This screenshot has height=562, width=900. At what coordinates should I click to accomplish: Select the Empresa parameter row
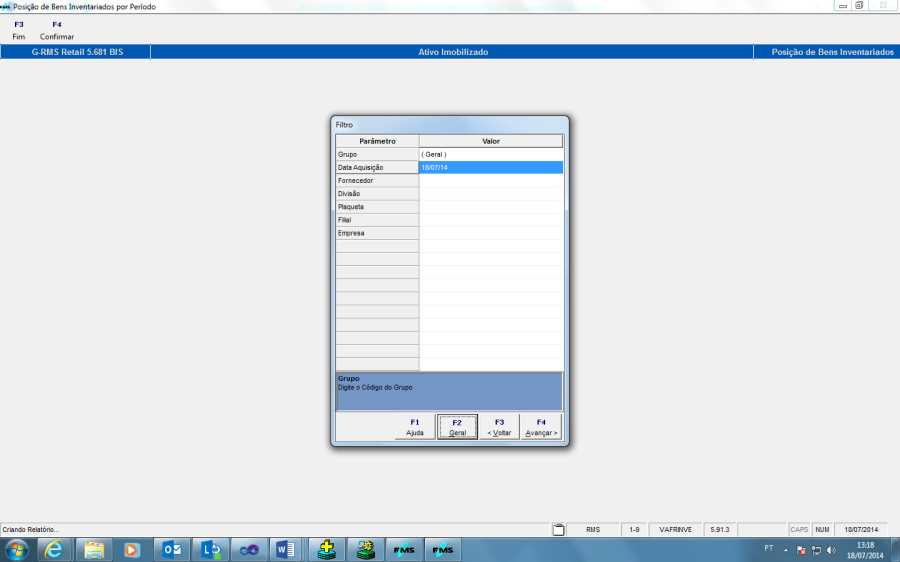coord(377,234)
